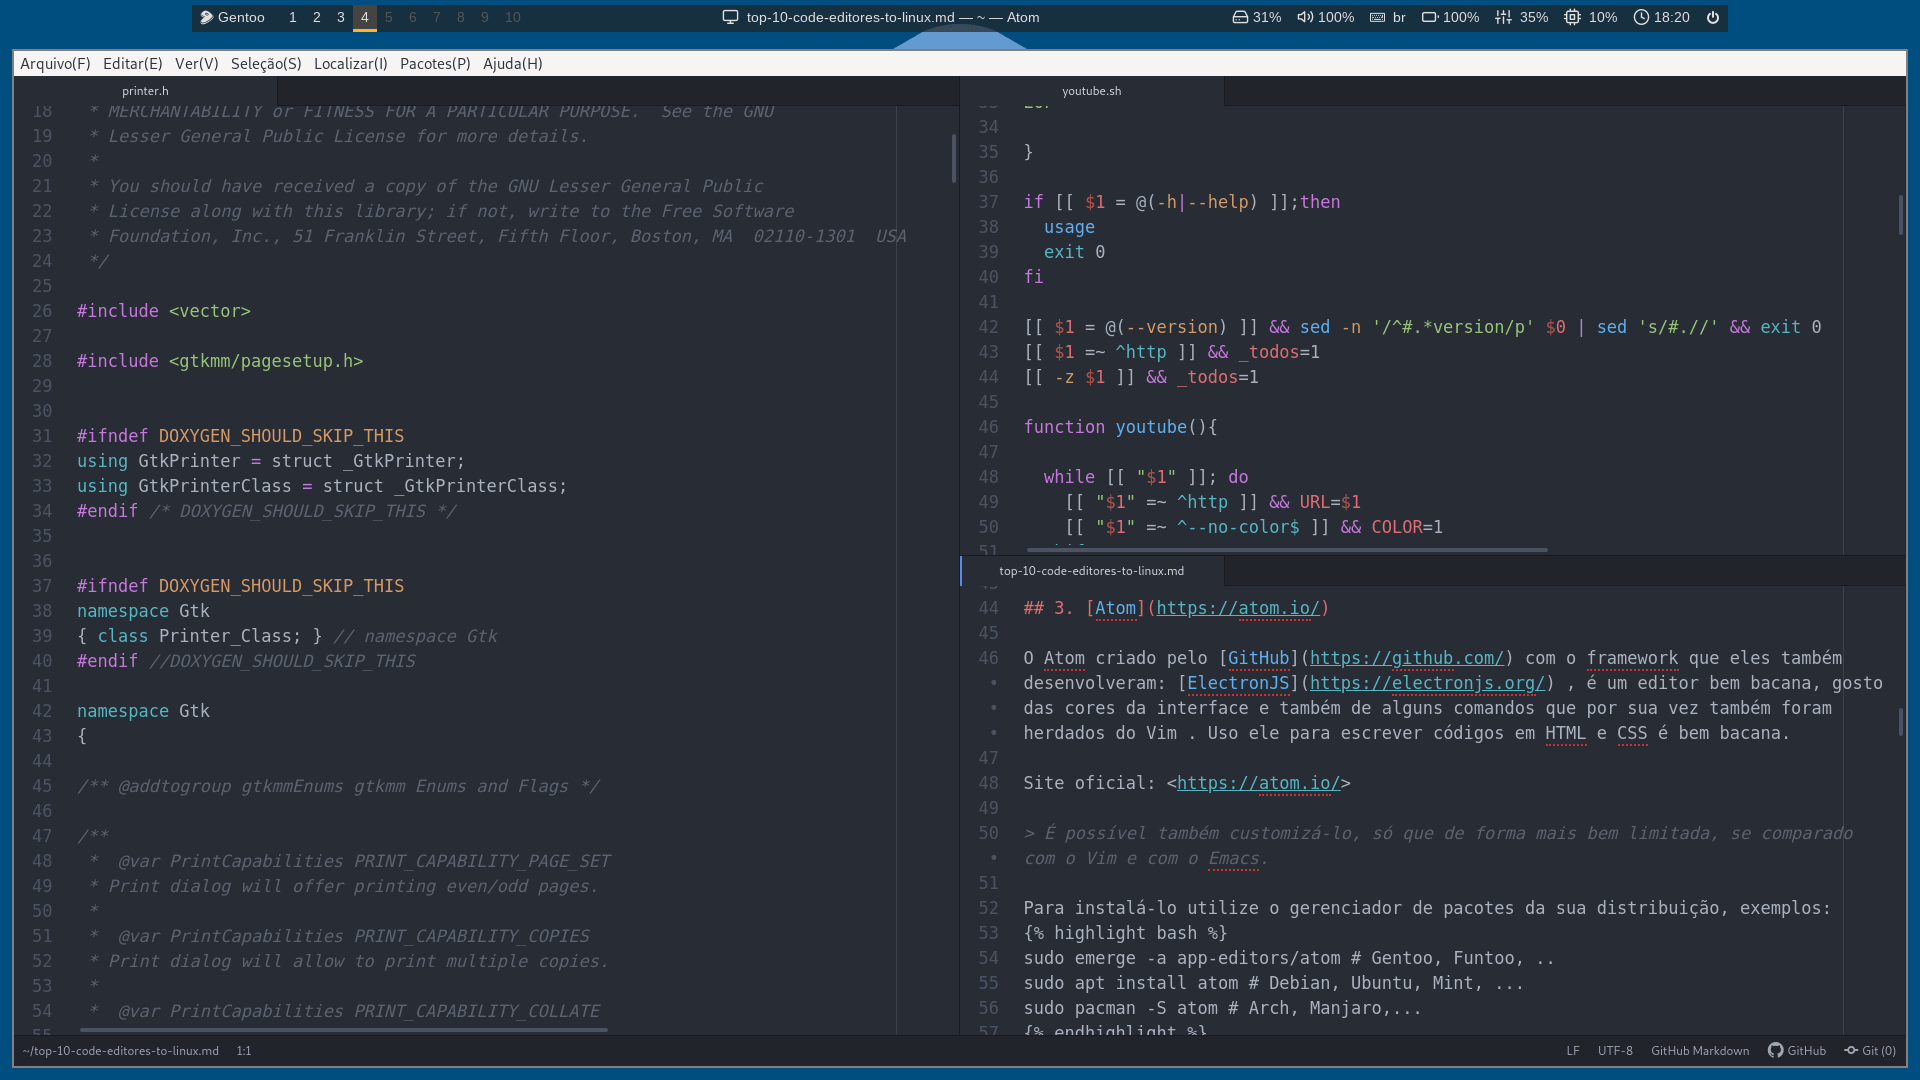Click the CPU chip icon showing 10%
Viewport: 1920px width, 1080px height.
pos(1572,17)
